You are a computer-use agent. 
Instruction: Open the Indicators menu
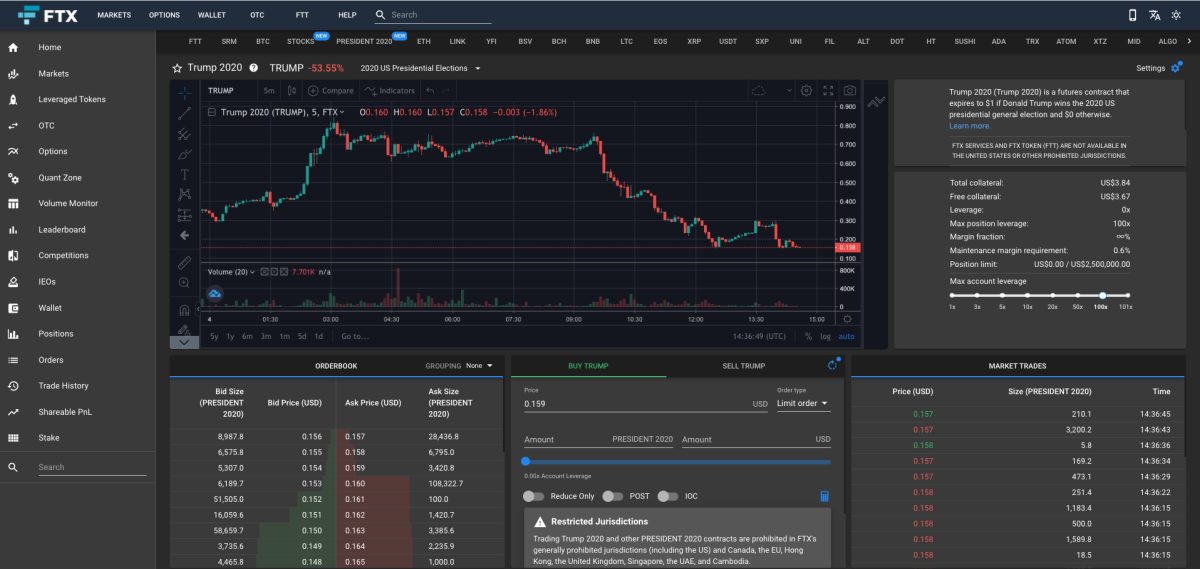(x=391, y=91)
